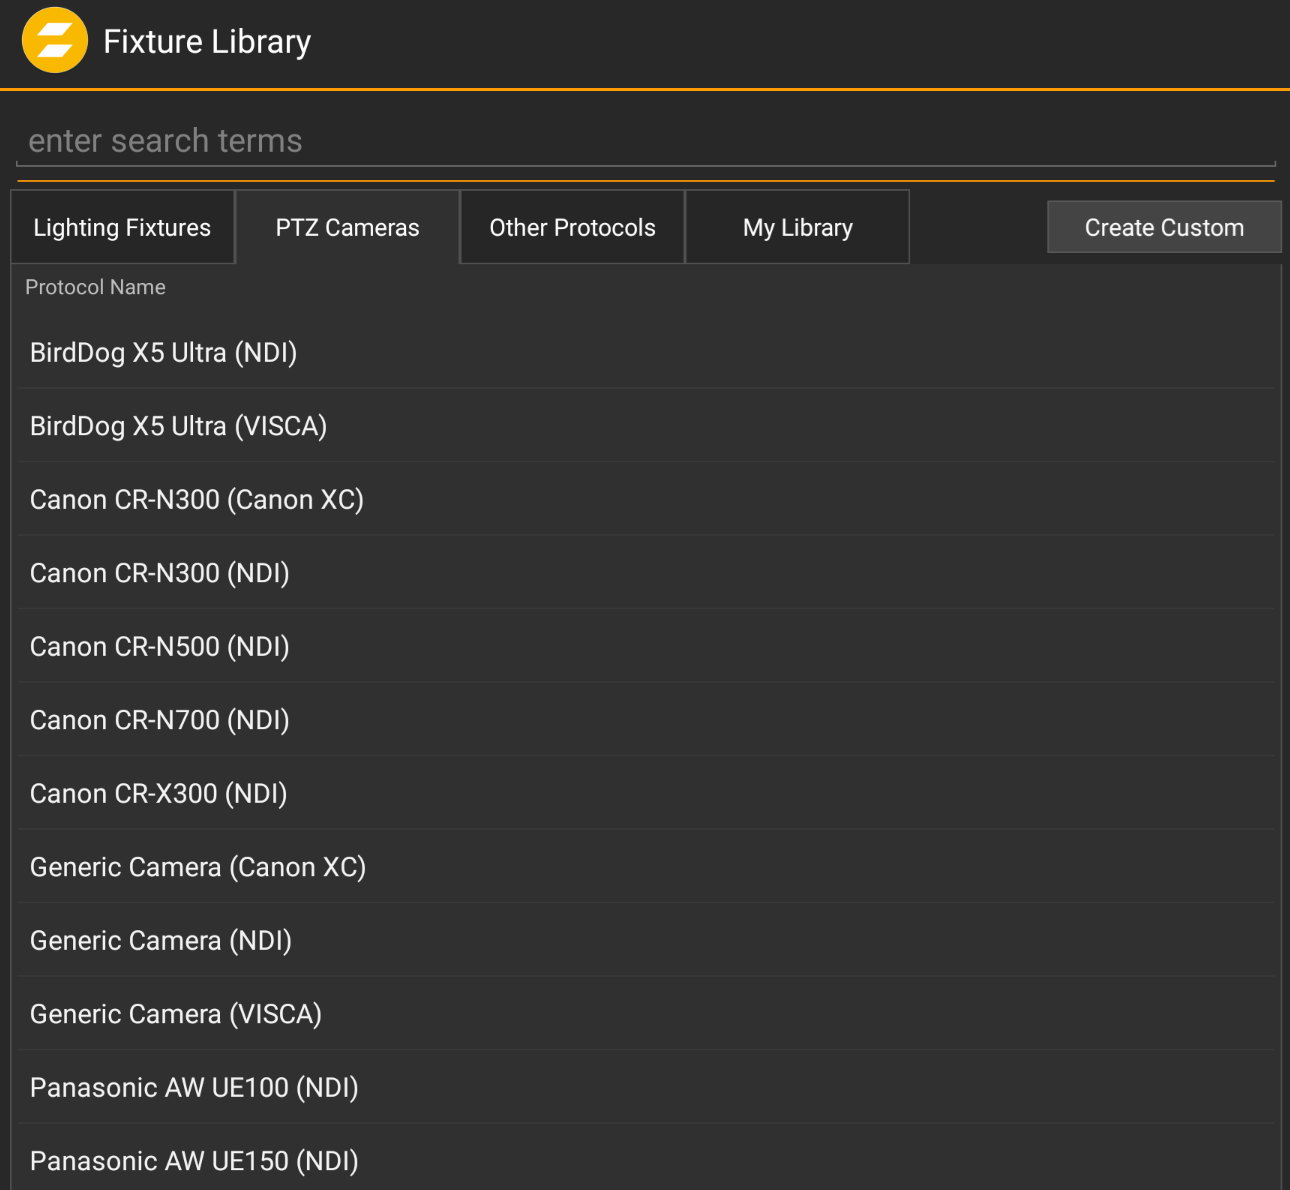Switch to the Lighting Fixtures tab
The width and height of the screenshot is (1290, 1190).
(x=122, y=228)
